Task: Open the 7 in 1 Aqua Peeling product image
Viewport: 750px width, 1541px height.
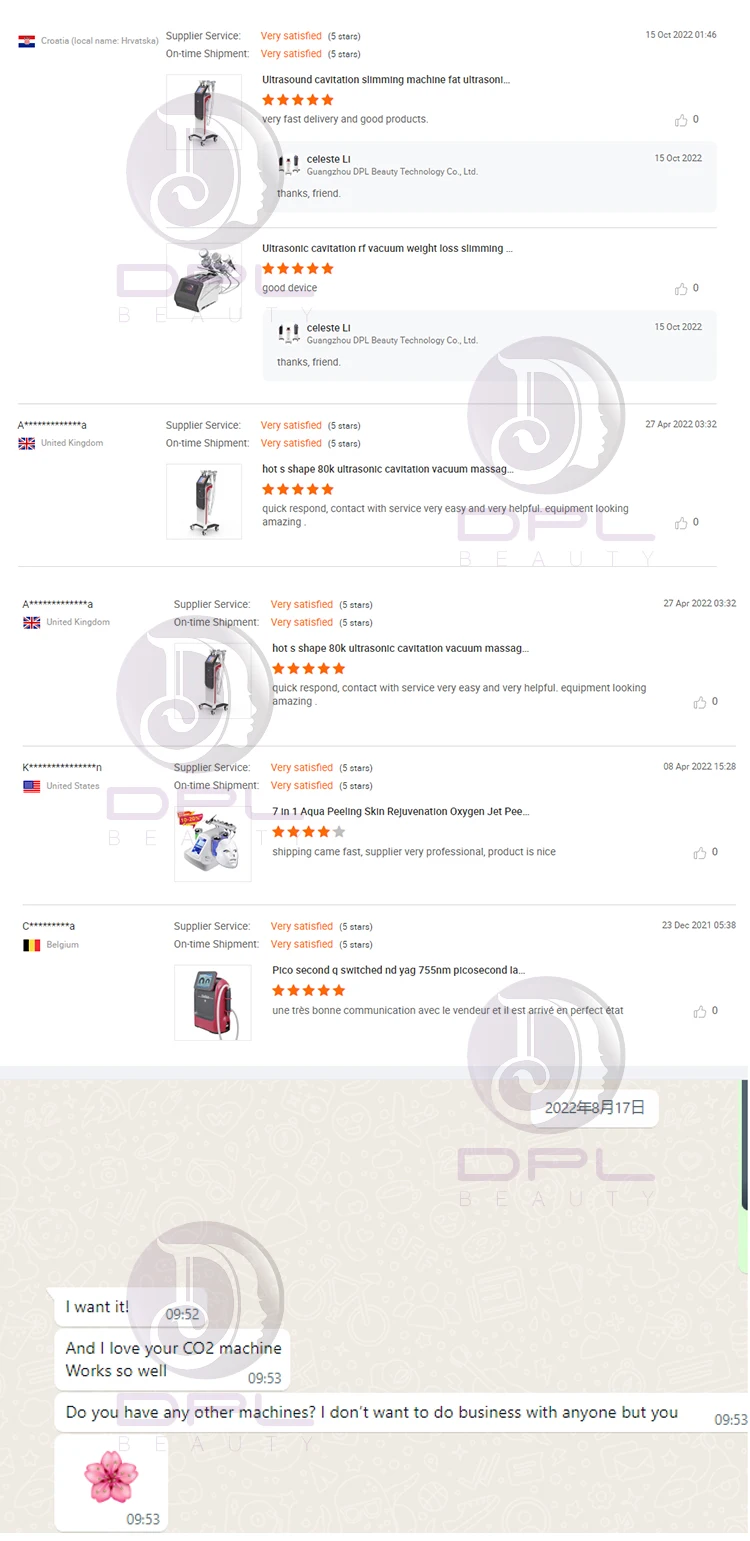Action: pos(213,844)
